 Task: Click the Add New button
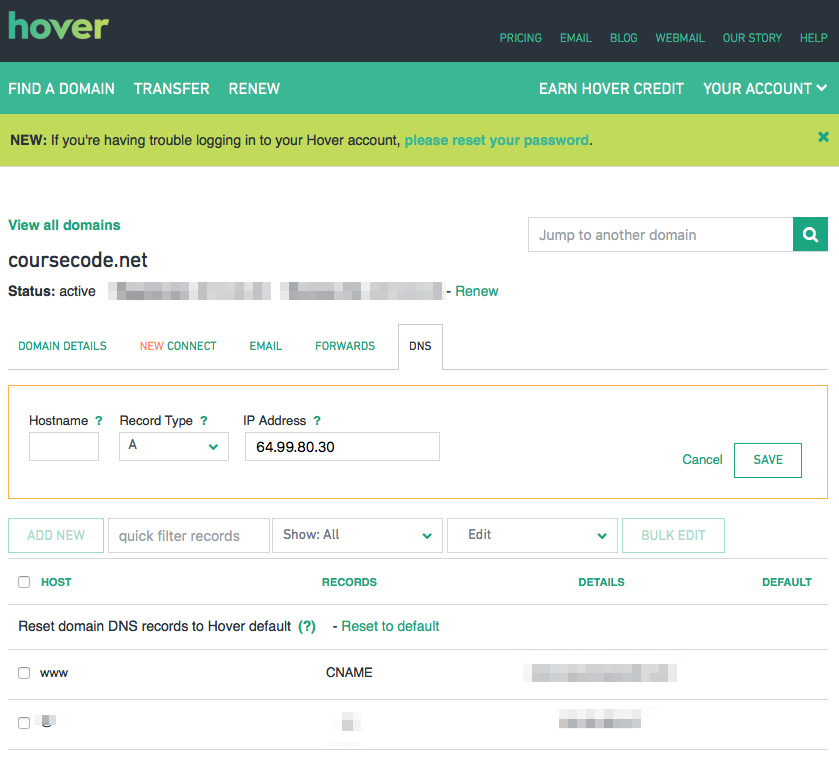click(x=56, y=535)
